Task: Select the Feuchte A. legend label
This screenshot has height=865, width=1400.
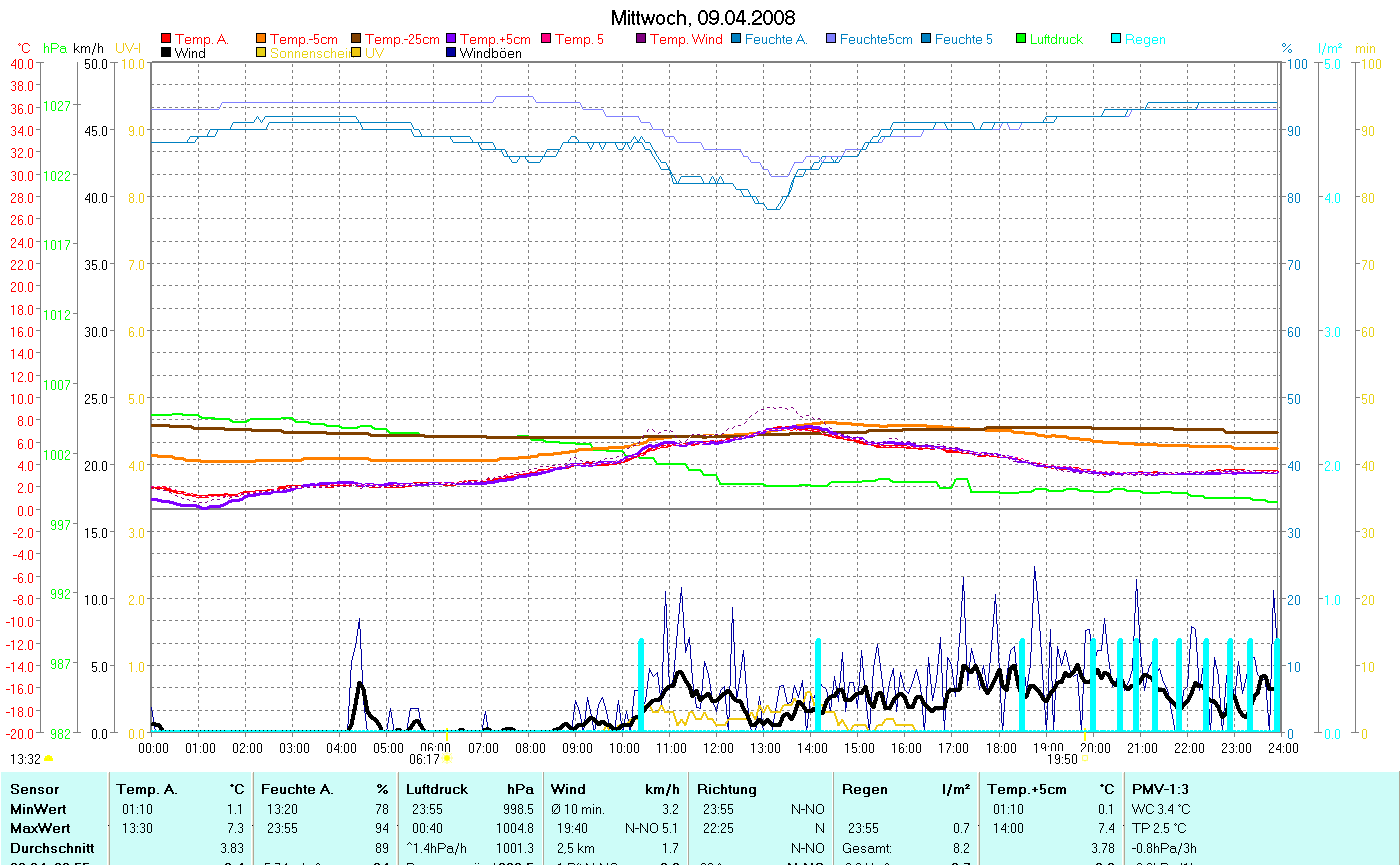Action: [x=775, y=40]
